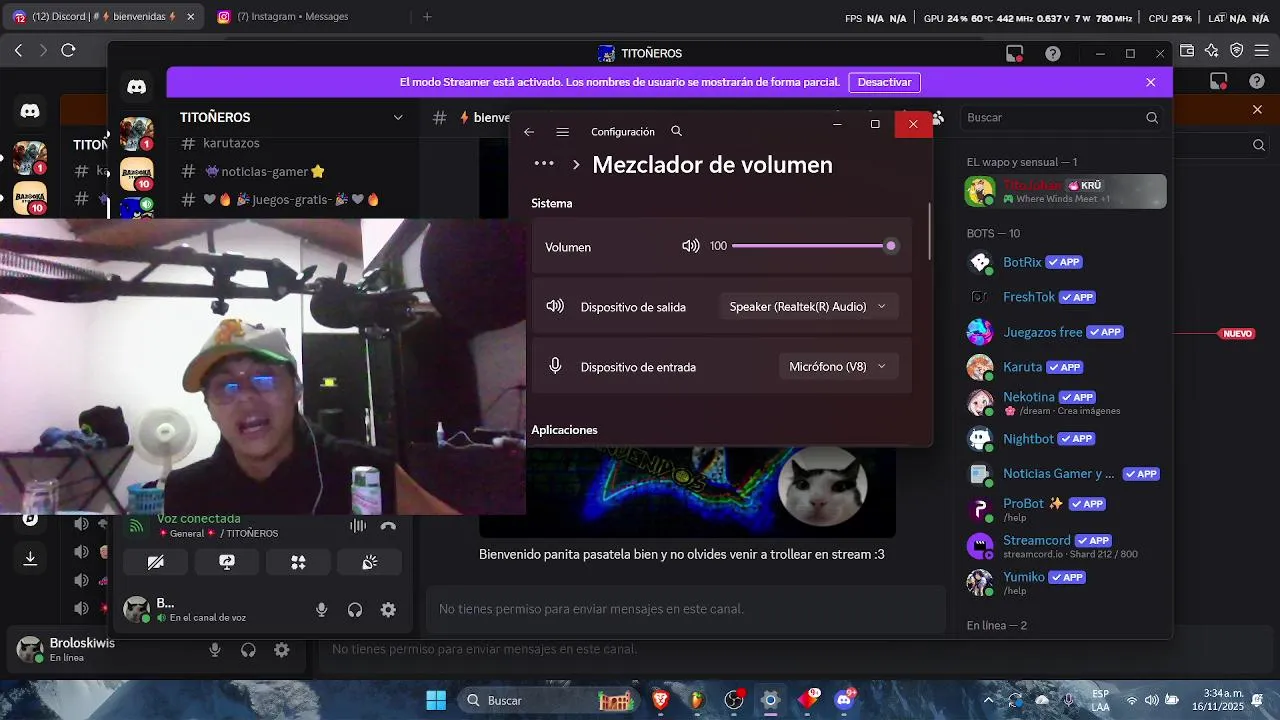1280x720 pixels.
Task: Open Dispositivo de salida Speaker dropdown
Action: point(808,307)
